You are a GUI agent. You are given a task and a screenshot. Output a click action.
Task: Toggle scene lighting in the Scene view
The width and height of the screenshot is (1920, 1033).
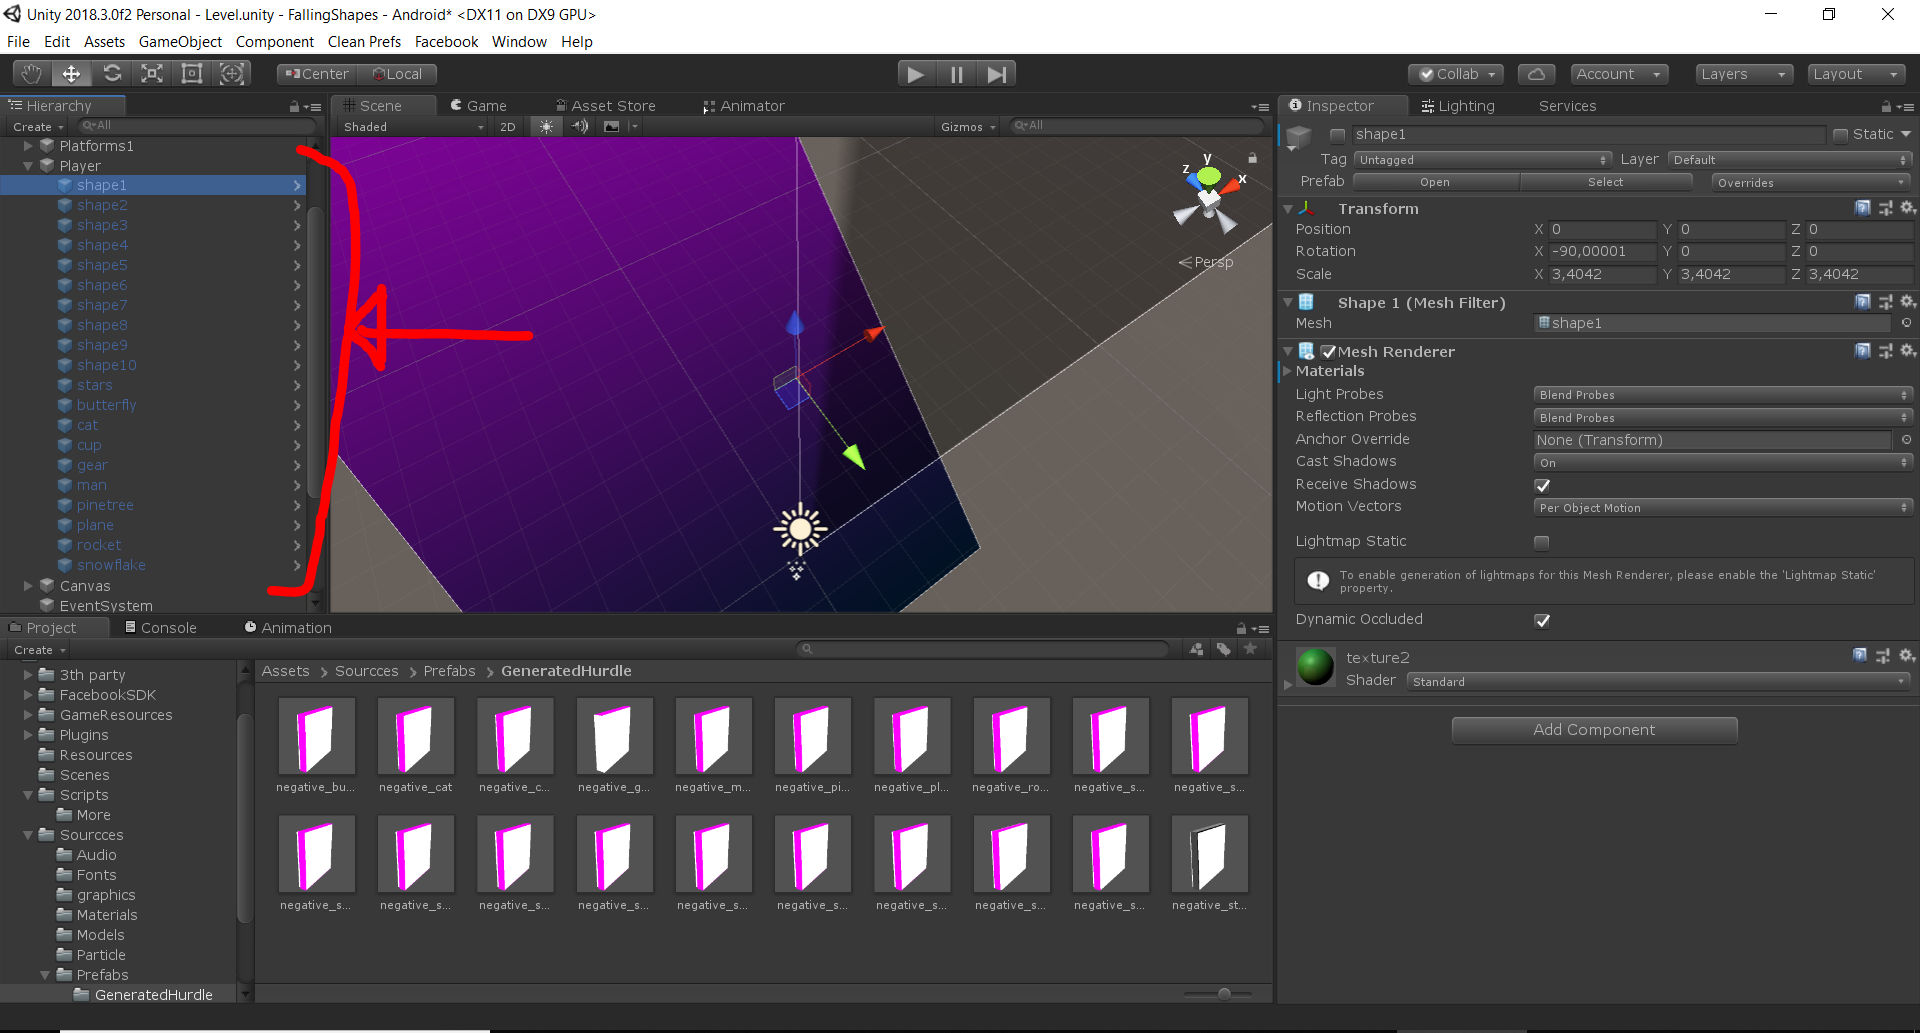[546, 126]
